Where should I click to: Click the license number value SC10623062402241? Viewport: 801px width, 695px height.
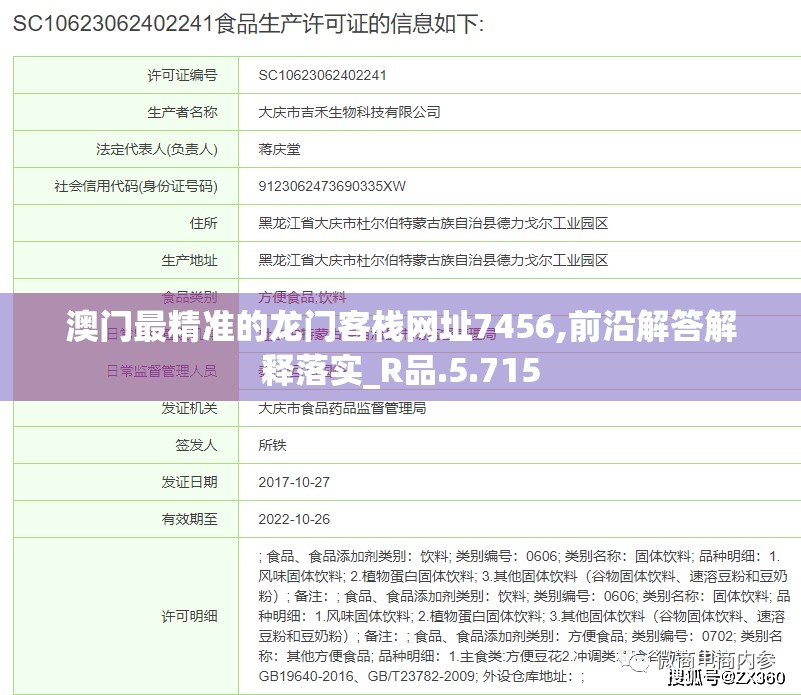[x=322, y=75]
